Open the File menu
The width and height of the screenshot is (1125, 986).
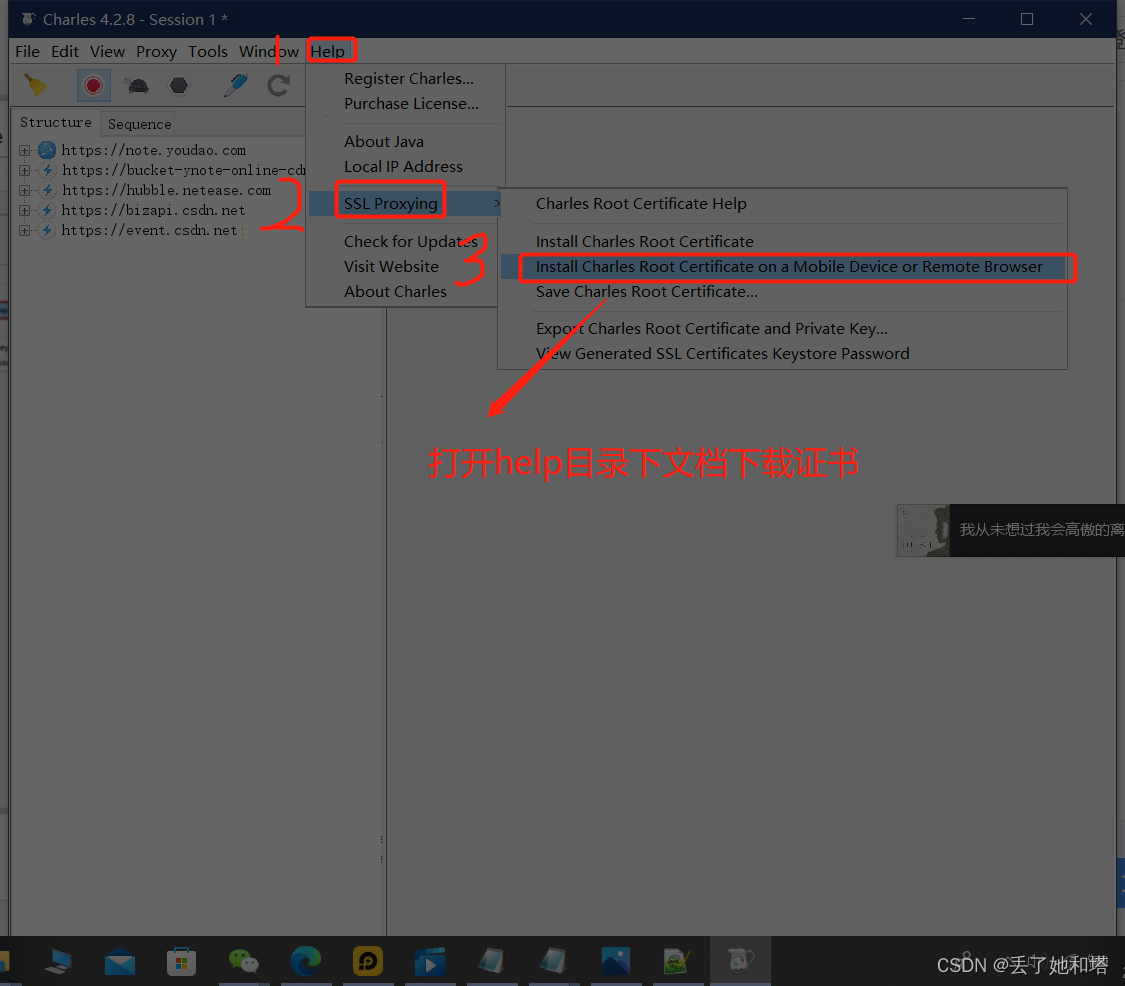27,51
